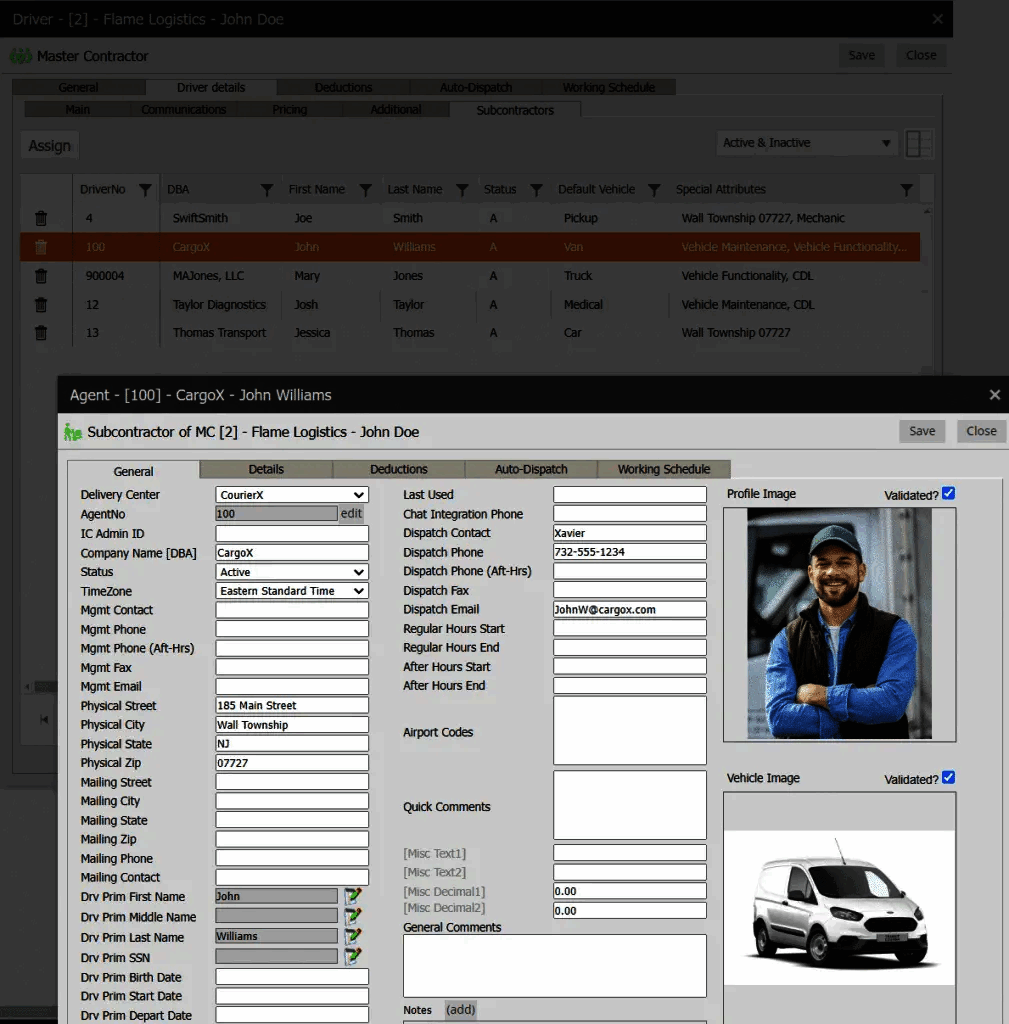Click trash icon for SwiftSmith row
This screenshot has height=1024, width=1009.
[x=41, y=218]
